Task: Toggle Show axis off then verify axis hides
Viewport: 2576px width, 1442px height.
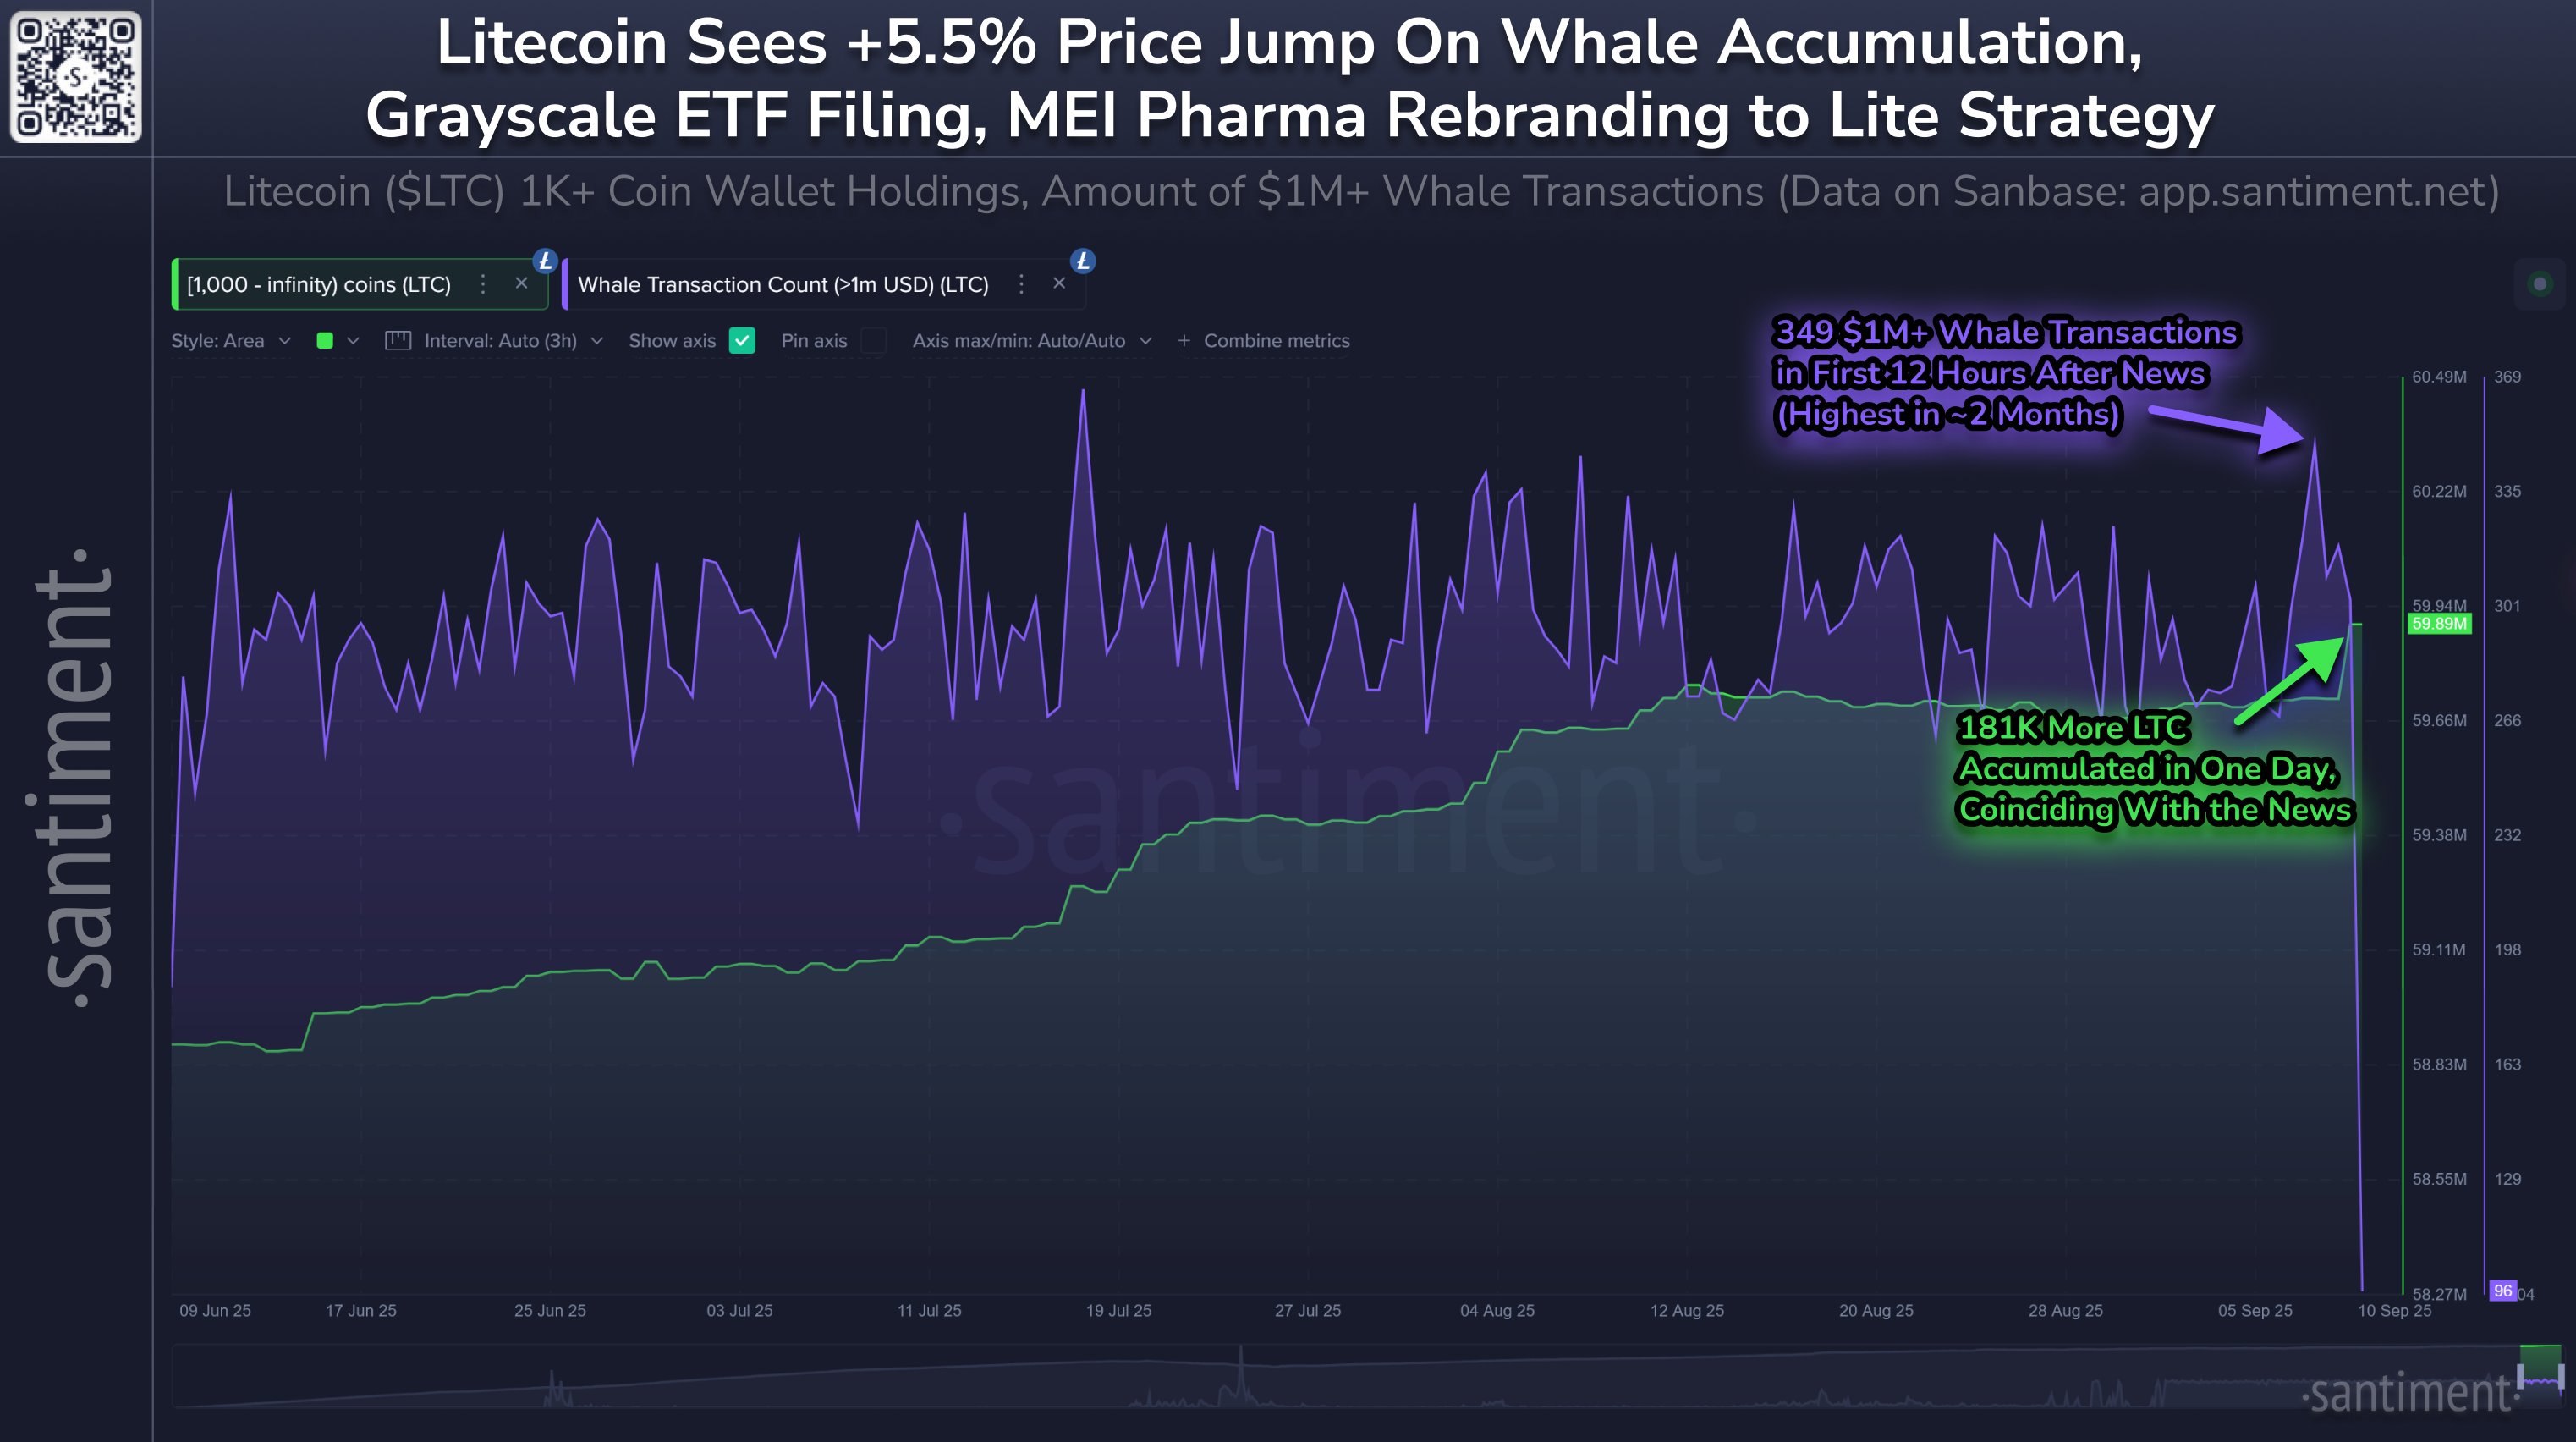Action: 742,341
